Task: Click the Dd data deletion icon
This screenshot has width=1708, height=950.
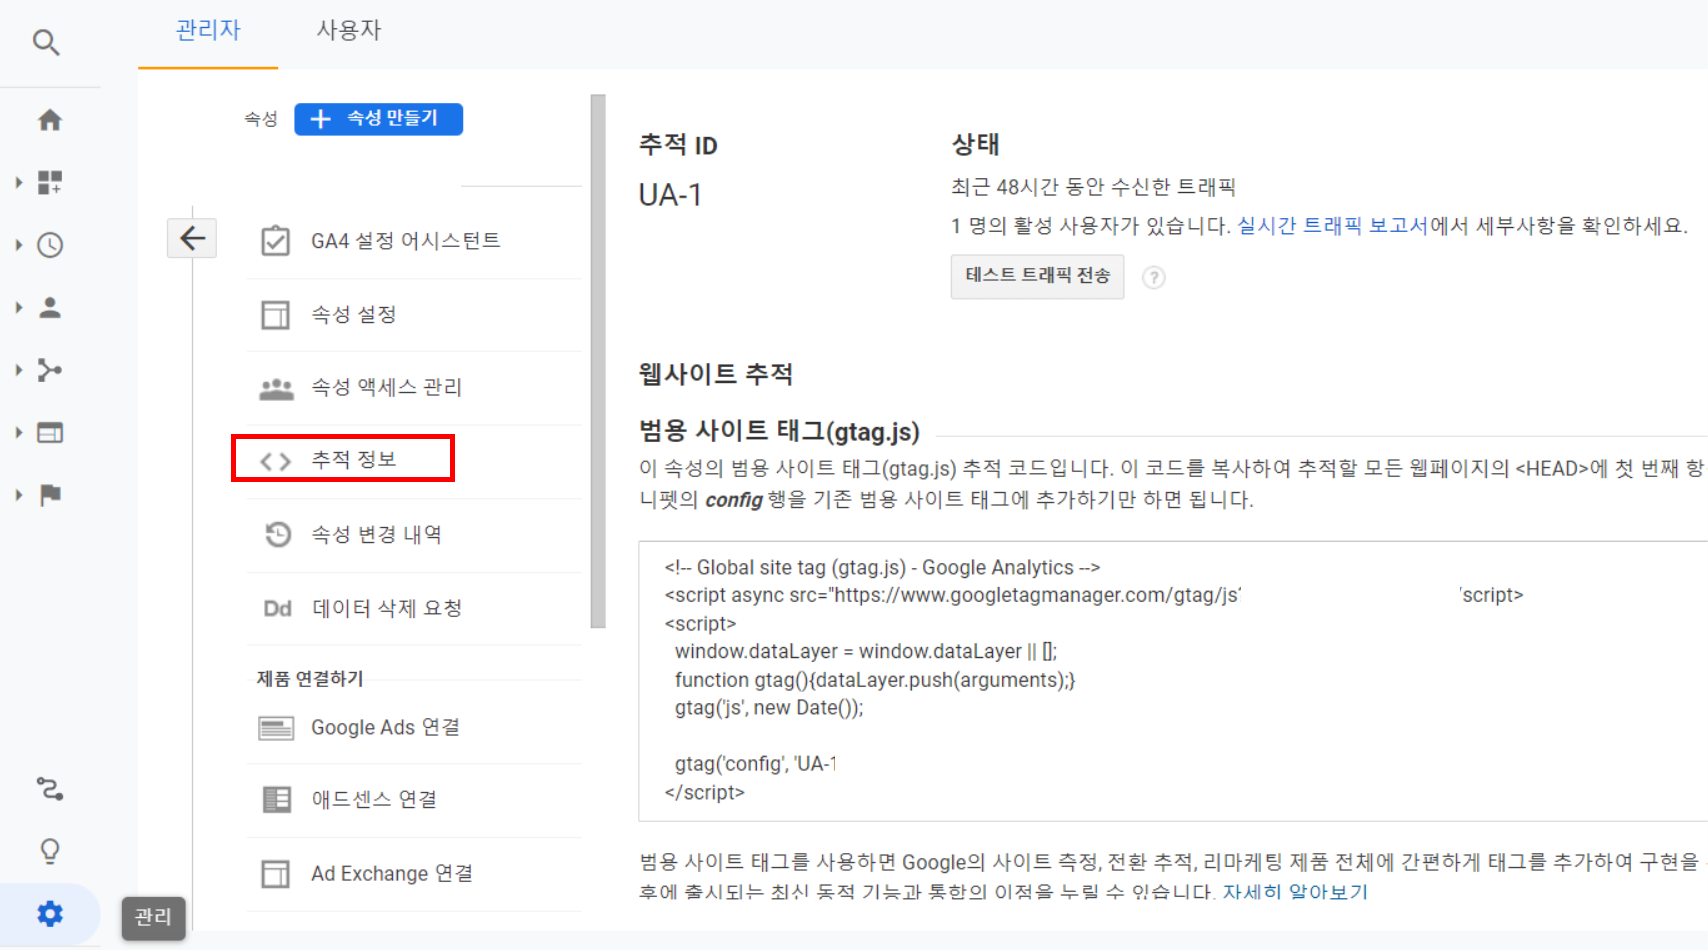Action: tap(277, 608)
